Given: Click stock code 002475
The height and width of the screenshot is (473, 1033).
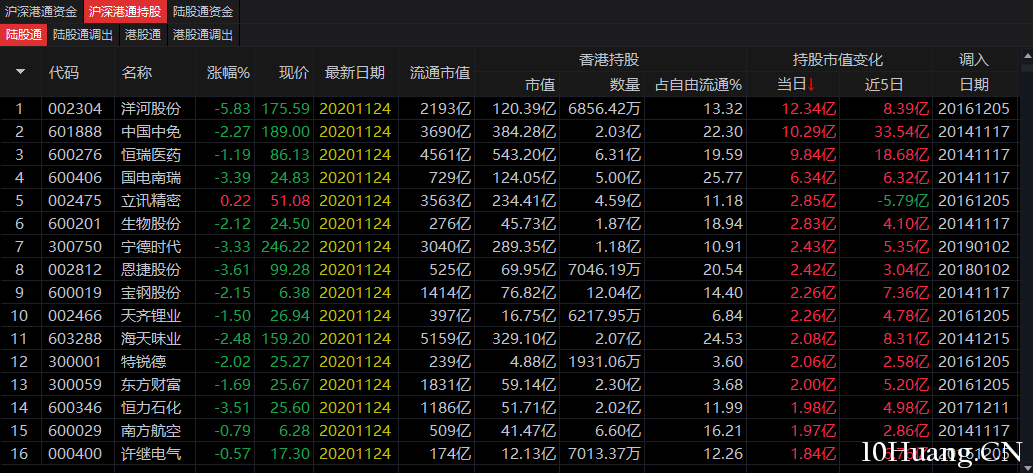Looking at the screenshot, I should (x=75, y=200).
